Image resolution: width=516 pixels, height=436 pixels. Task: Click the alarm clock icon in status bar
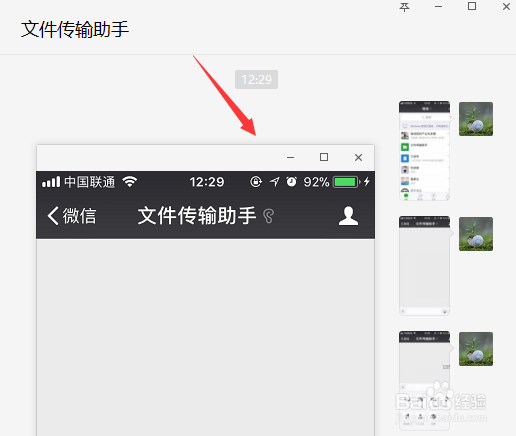pyautogui.click(x=291, y=182)
